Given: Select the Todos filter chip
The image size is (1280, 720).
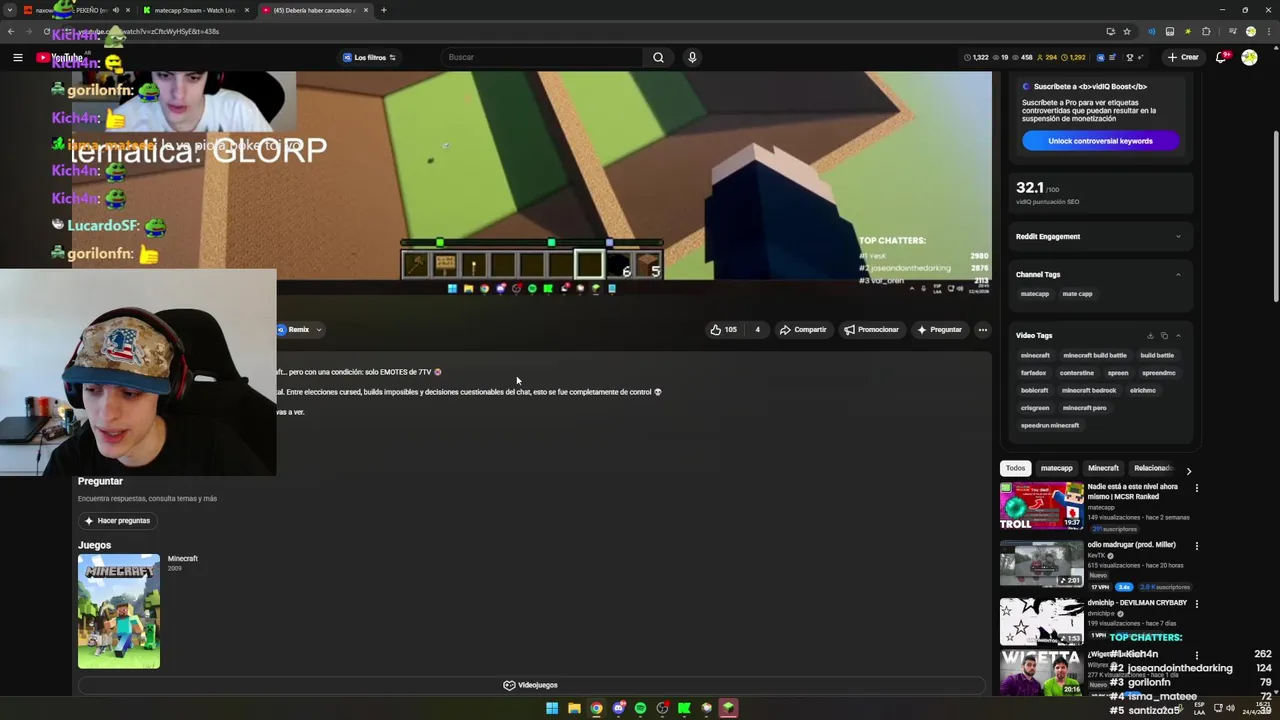Looking at the screenshot, I should 1015,468.
